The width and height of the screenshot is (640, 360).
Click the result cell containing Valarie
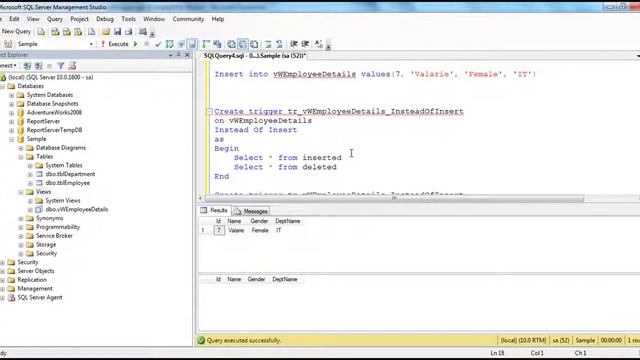236,231
